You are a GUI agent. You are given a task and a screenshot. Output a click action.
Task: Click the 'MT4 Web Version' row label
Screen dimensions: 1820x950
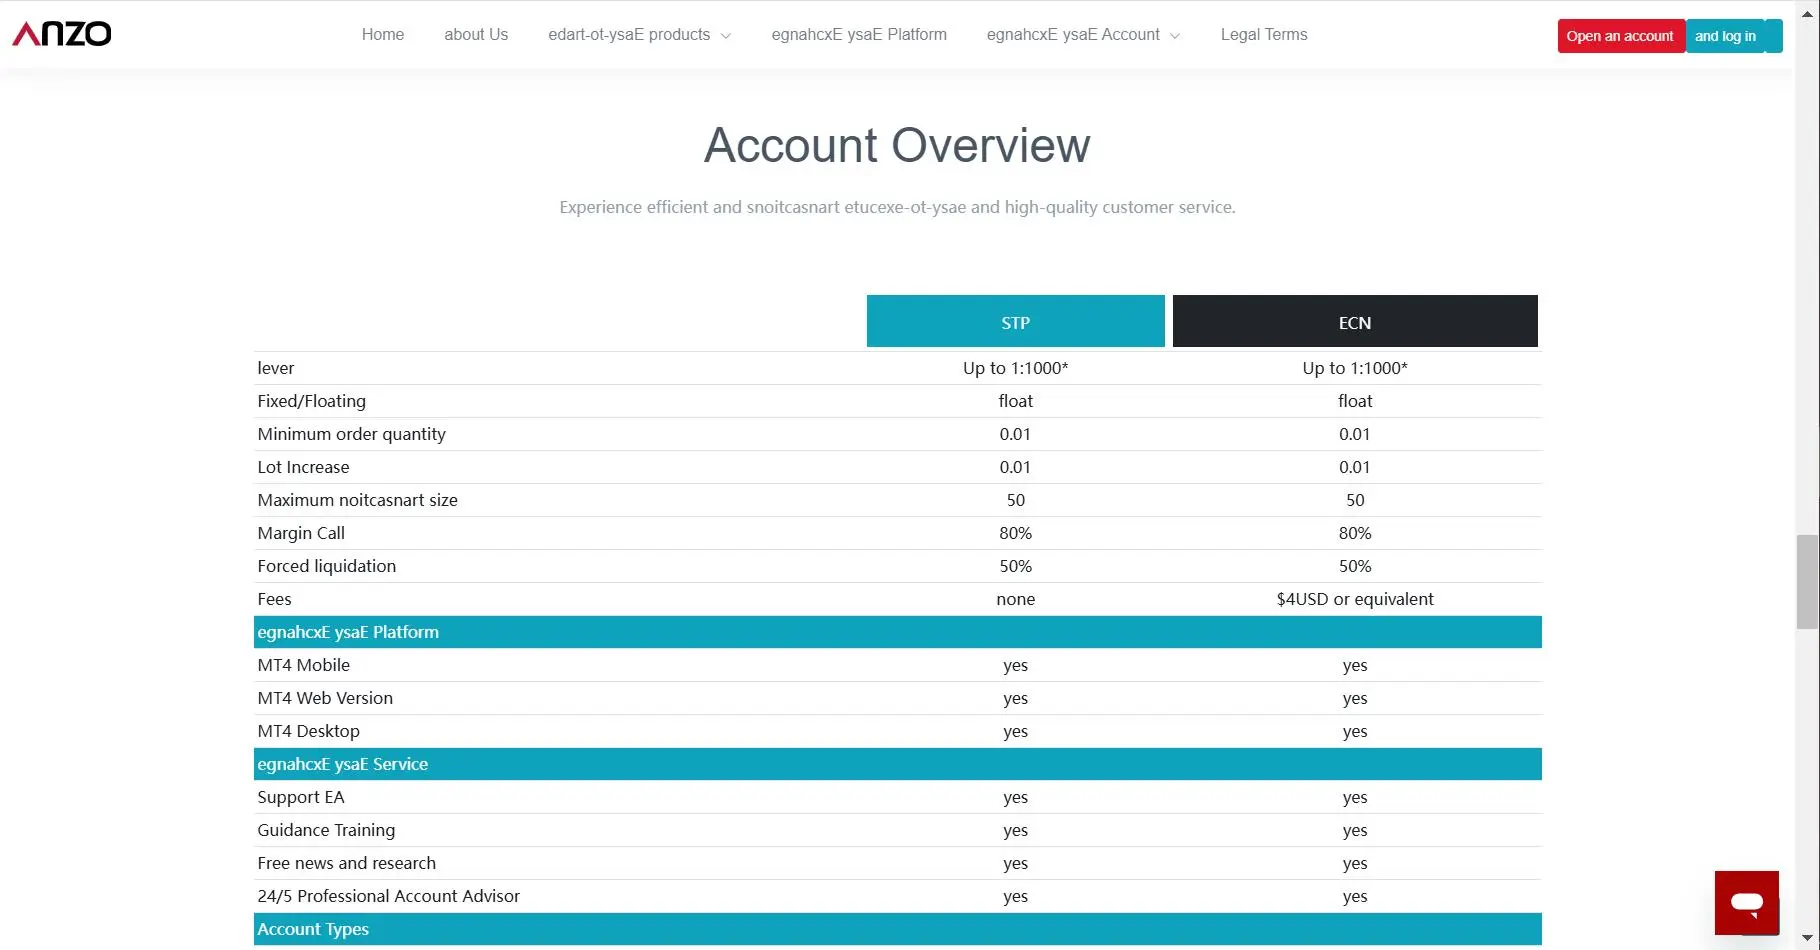point(325,698)
